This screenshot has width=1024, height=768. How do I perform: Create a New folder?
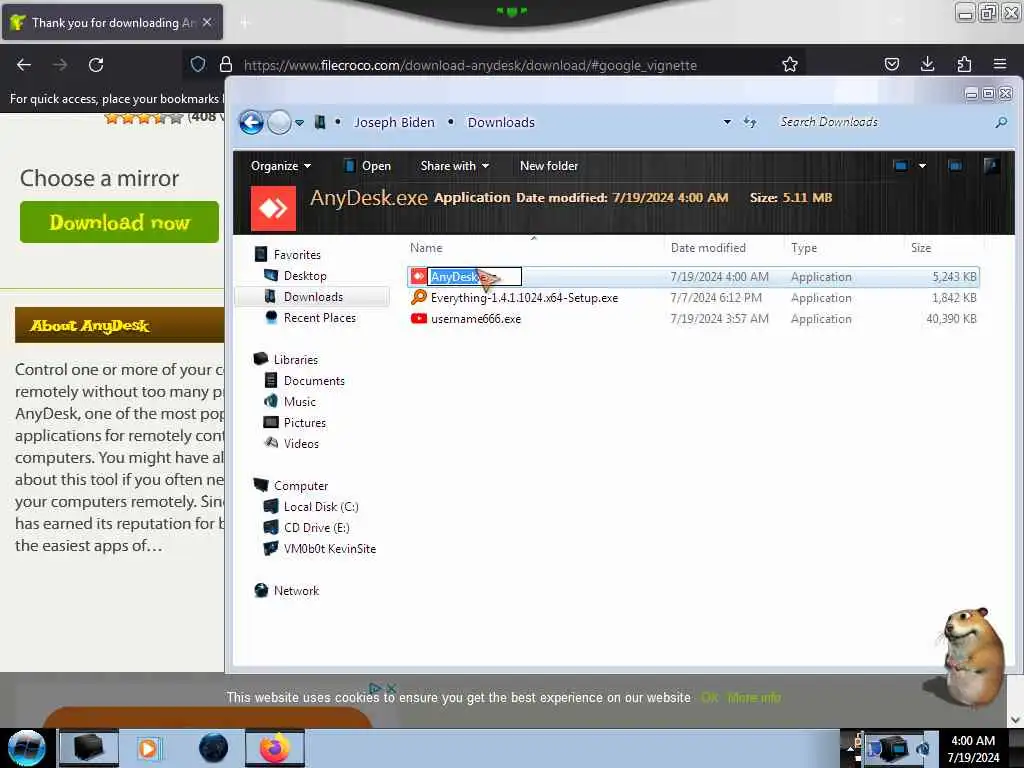(x=549, y=166)
